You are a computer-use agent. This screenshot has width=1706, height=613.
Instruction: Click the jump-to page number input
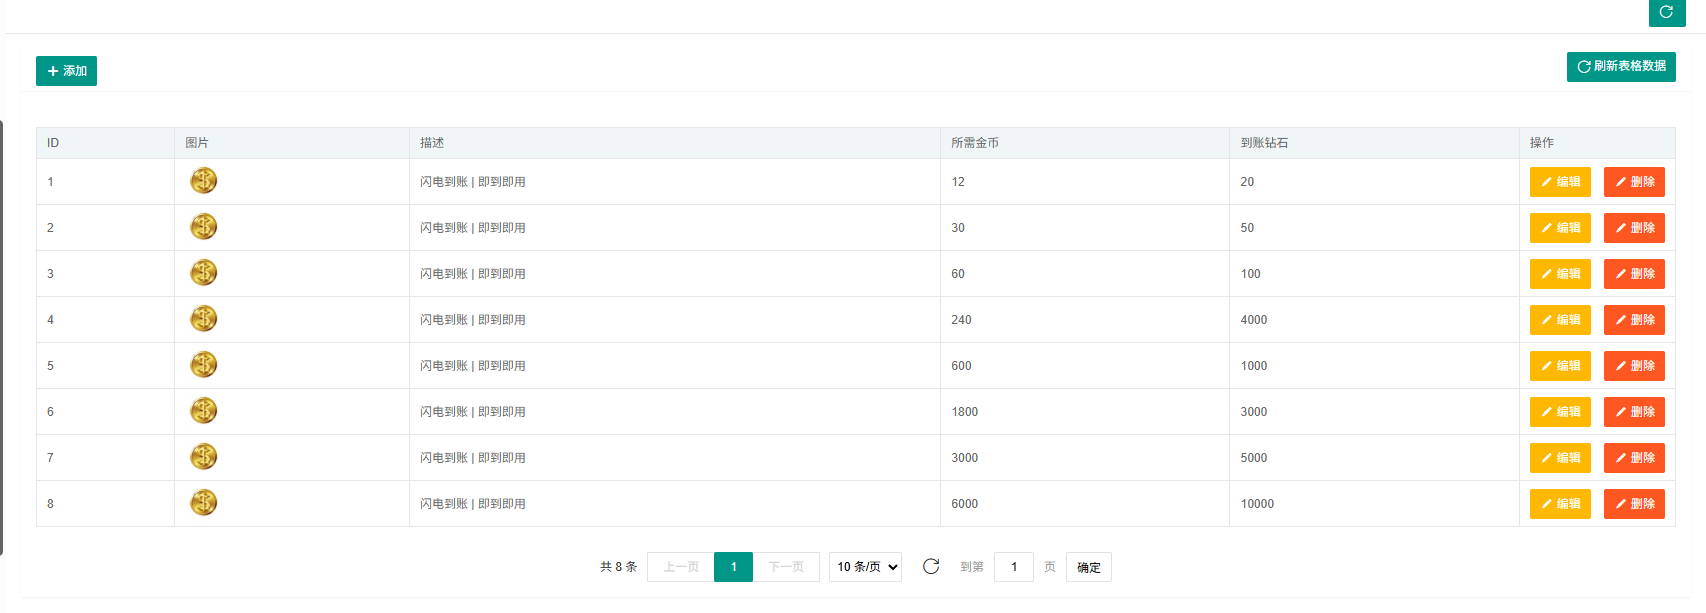click(x=1014, y=567)
